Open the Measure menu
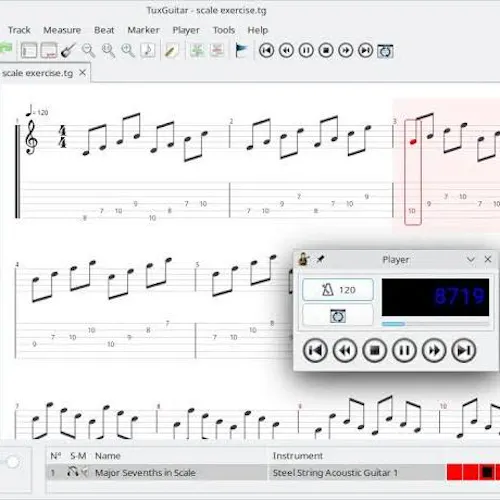Screen dimensions: 500x500 click(62, 30)
